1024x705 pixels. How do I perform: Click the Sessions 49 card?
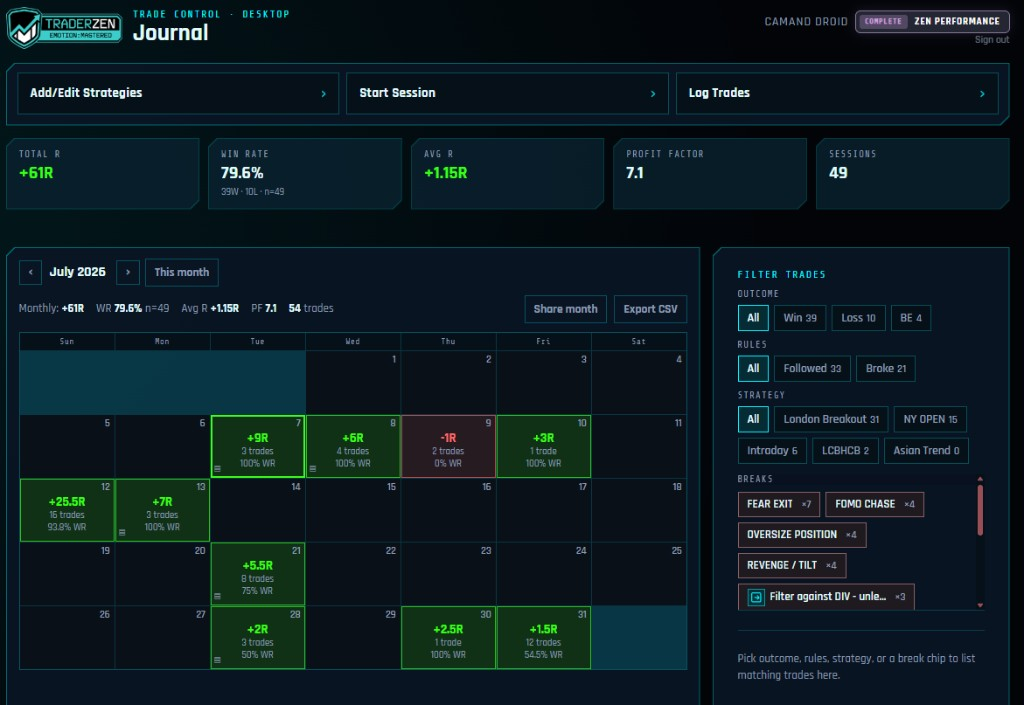point(913,174)
